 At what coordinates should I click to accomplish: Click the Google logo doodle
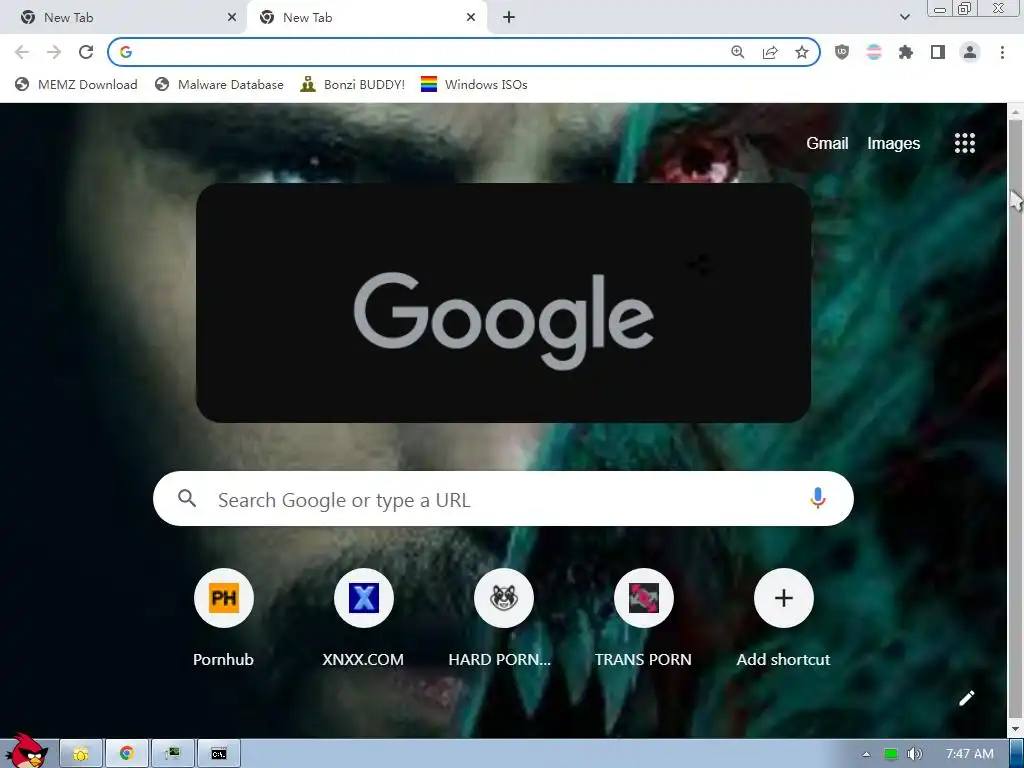[x=504, y=303]
